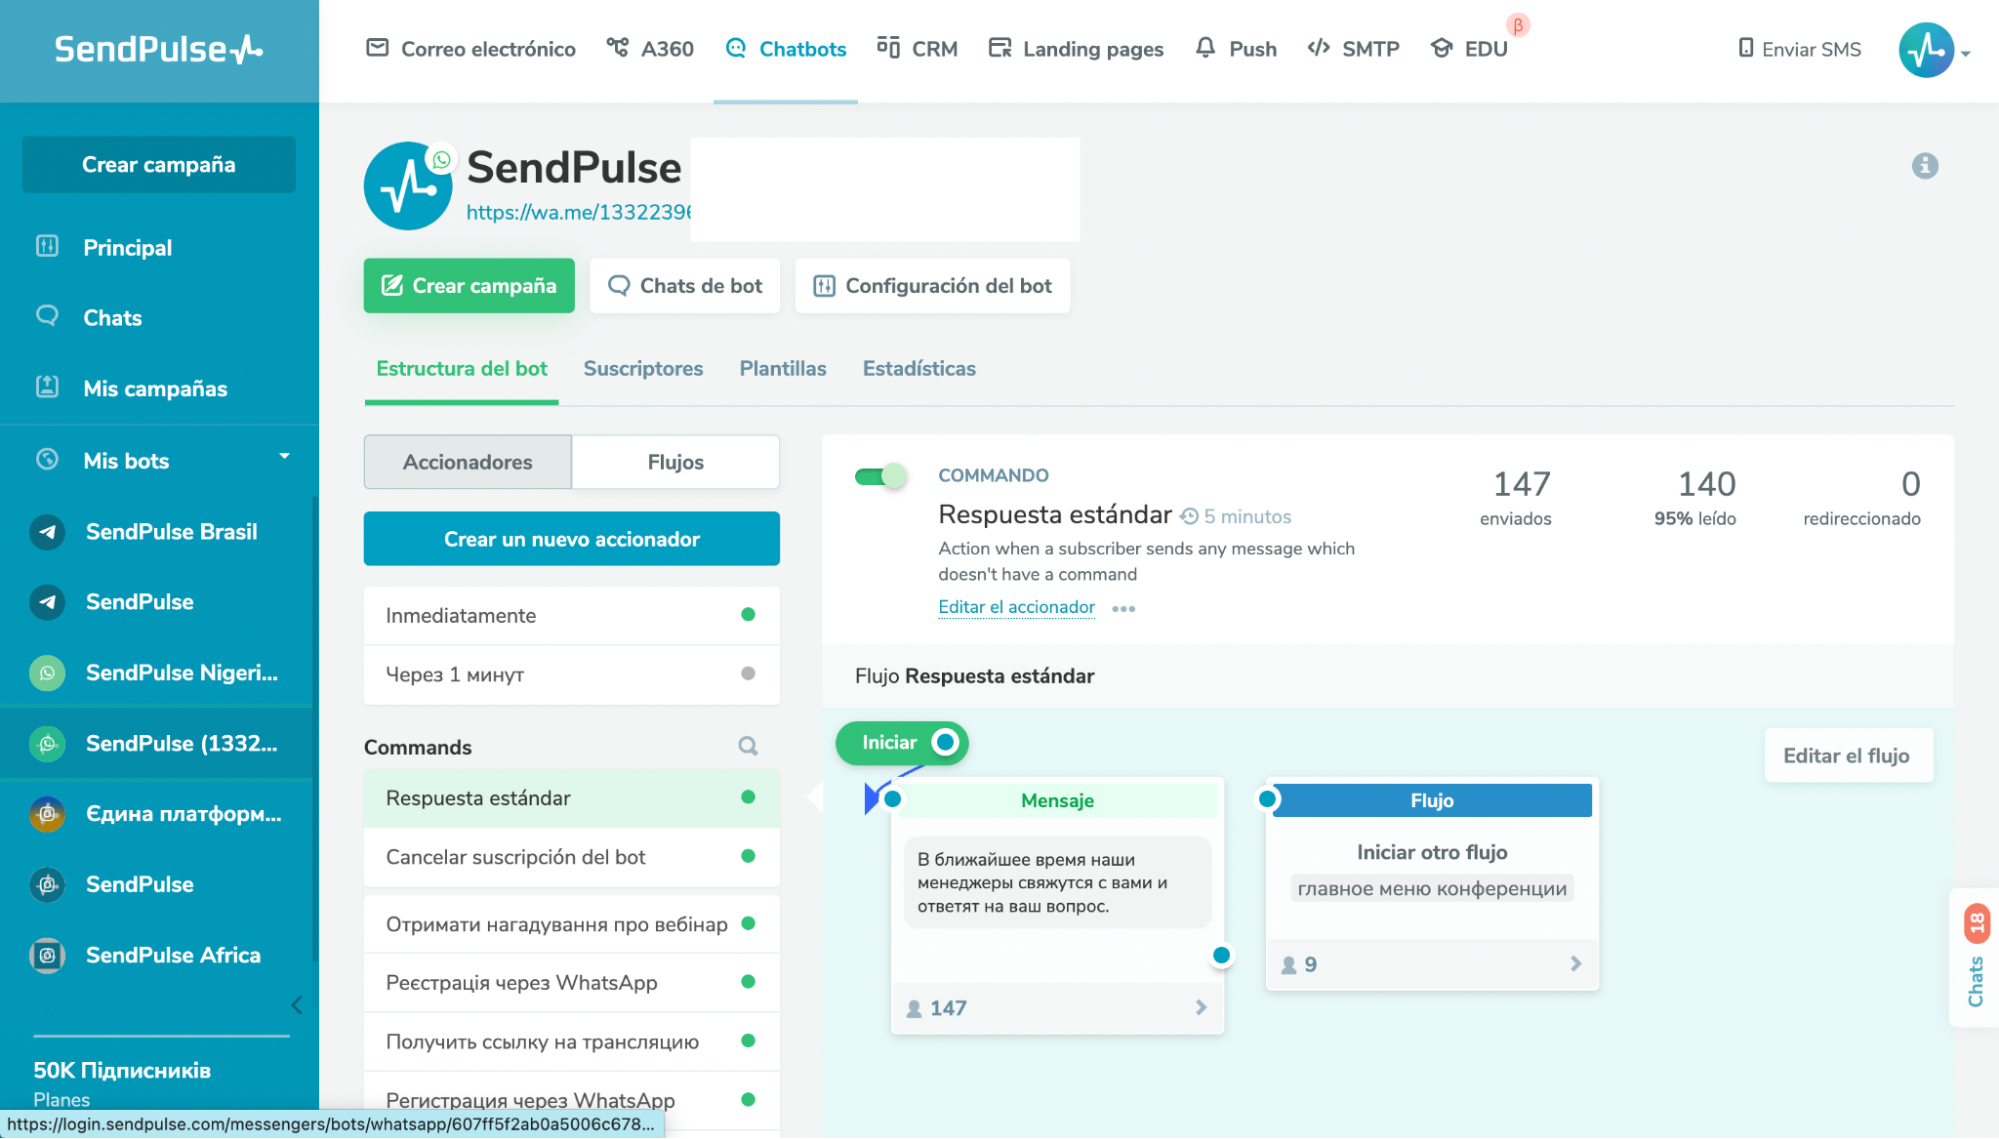Viewport: 1999px width, 1139px height.
Task: Click the SendPulse bot avatar image
Action: [408, 186]
